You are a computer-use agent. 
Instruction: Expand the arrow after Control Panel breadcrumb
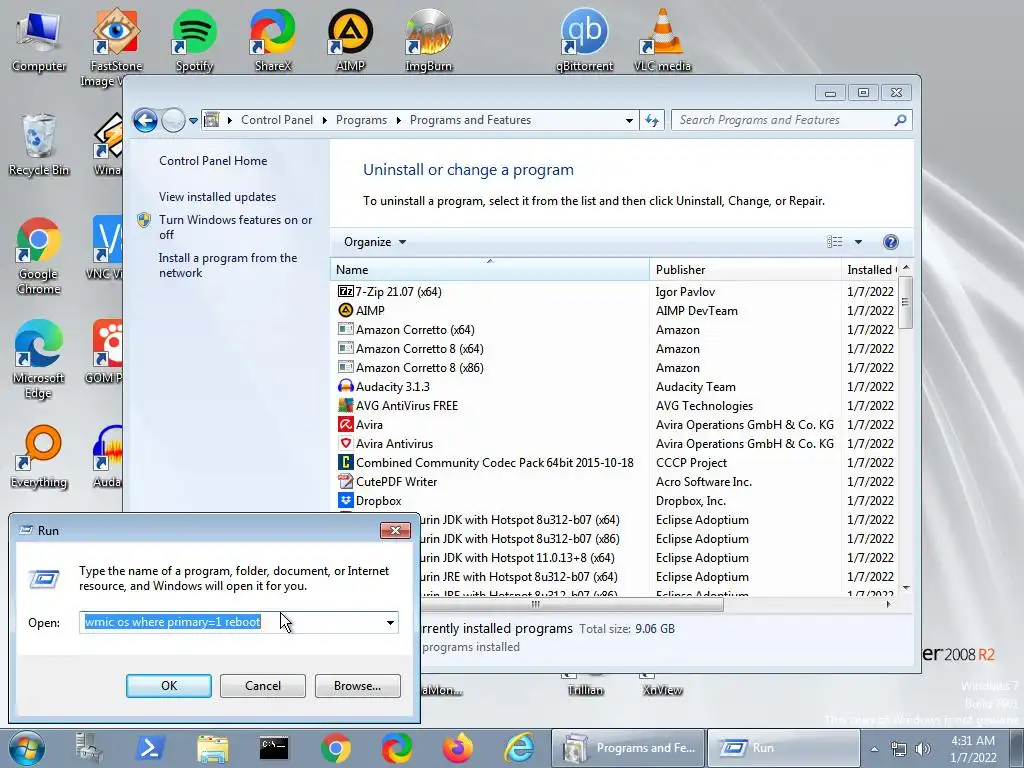click(x=325, y=120)
